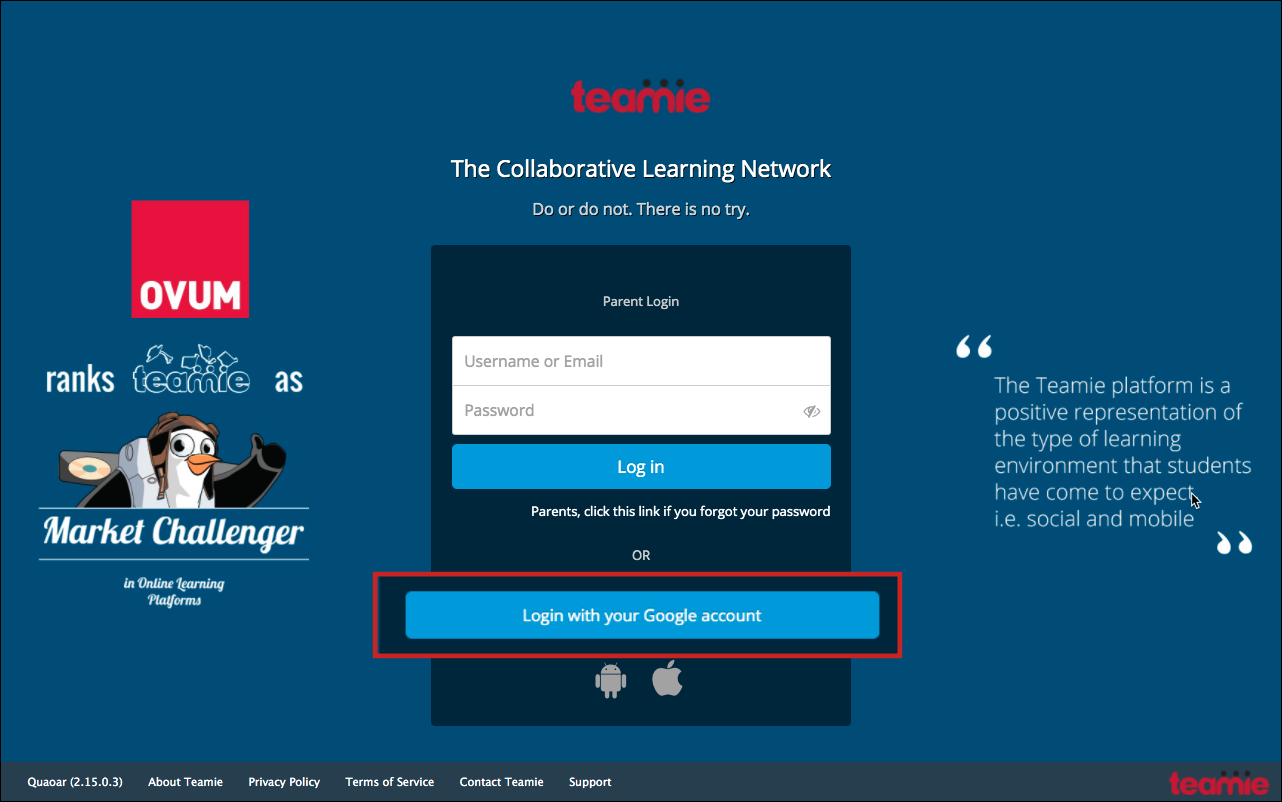Click the Teamie logo at the top
Screen dimensions: 1282x802
click(640, 95)
